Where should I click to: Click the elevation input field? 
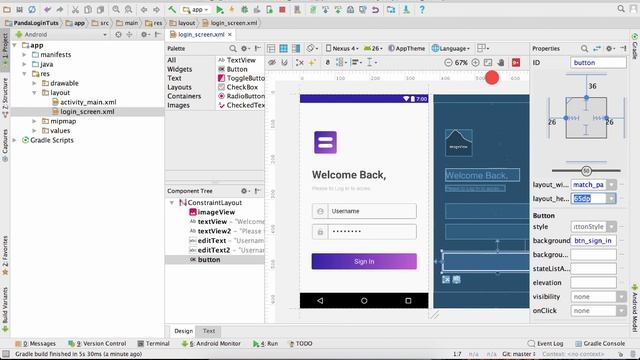(593, 282)
